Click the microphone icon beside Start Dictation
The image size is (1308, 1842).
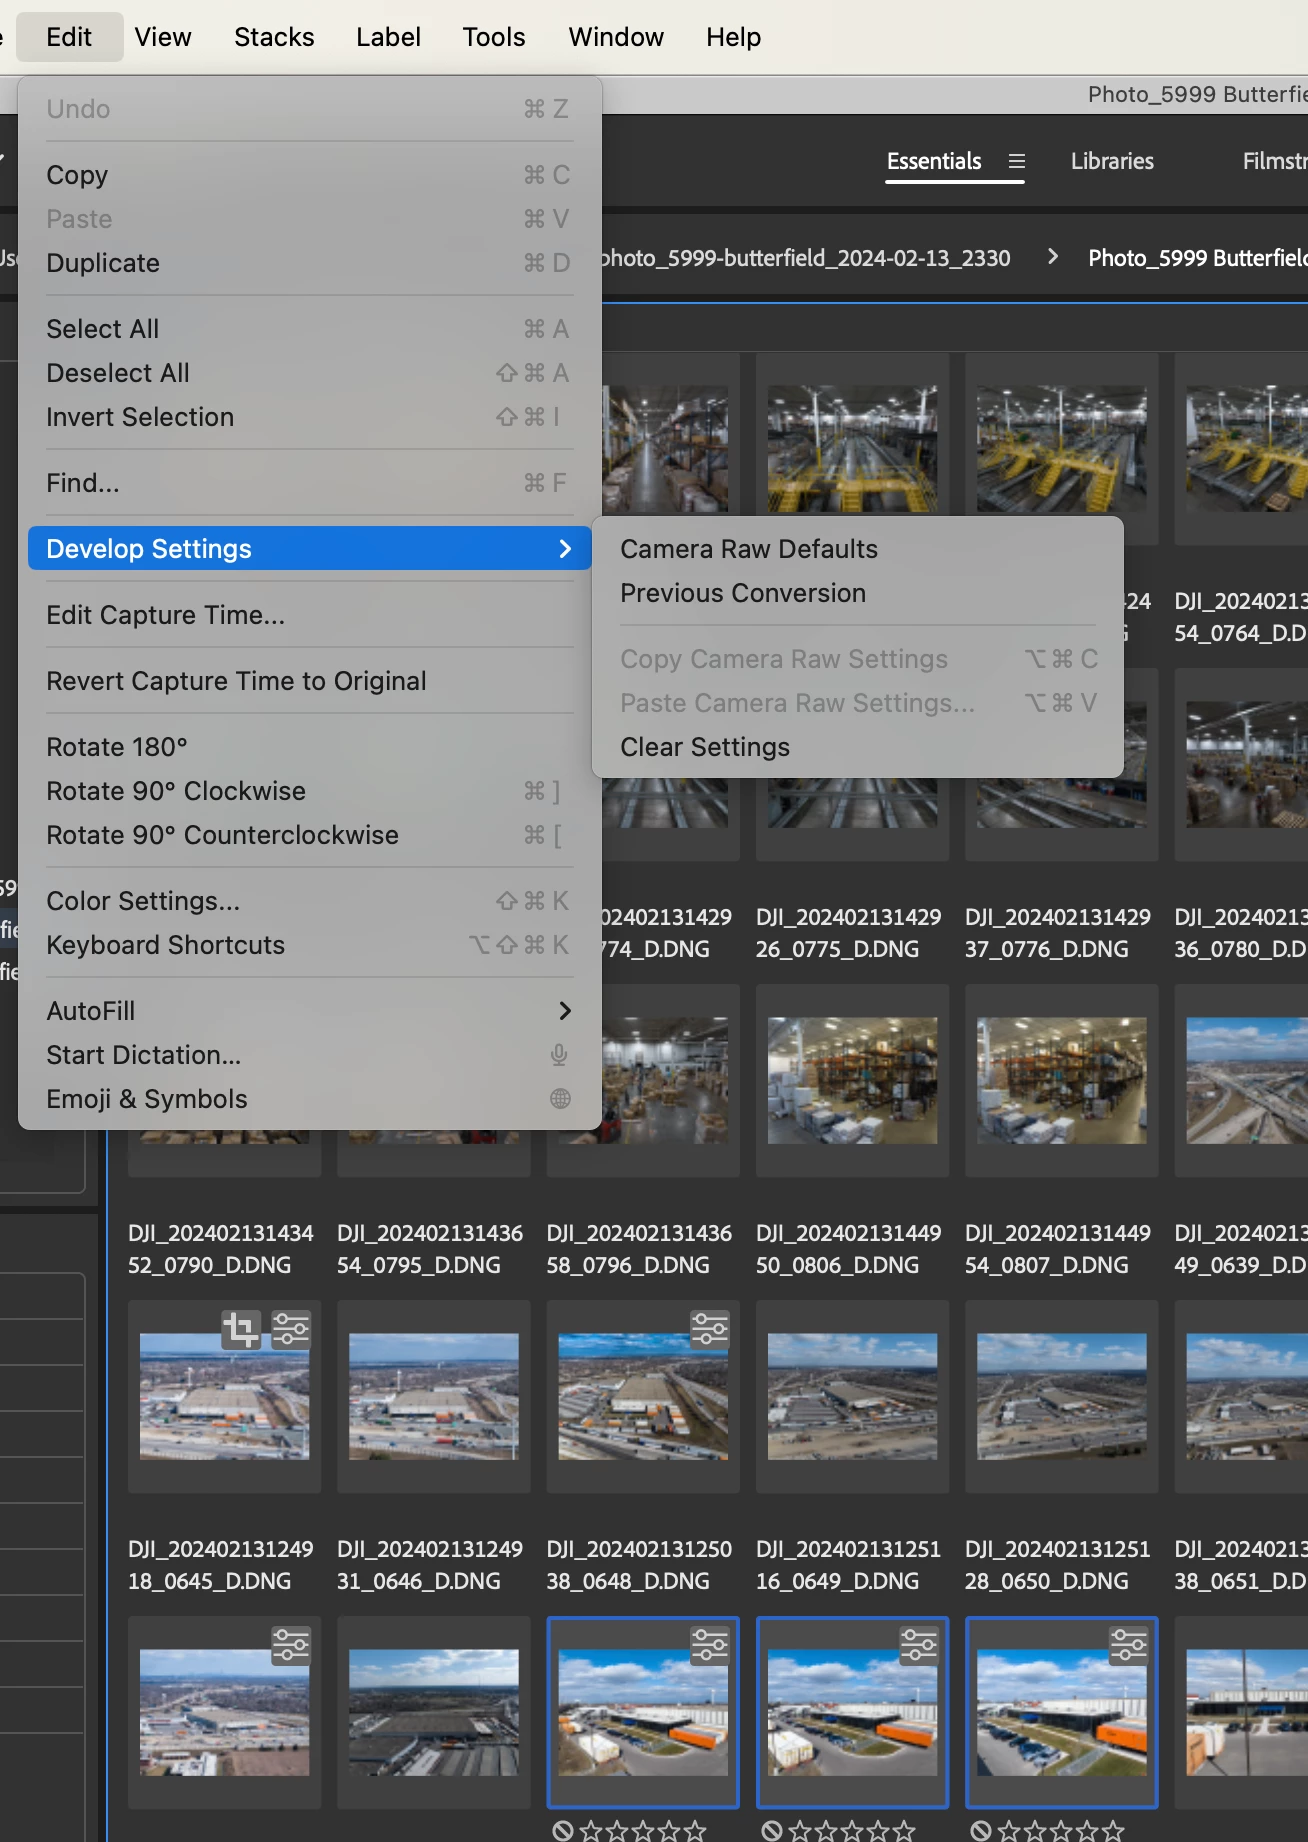(x=560, y=1055)
